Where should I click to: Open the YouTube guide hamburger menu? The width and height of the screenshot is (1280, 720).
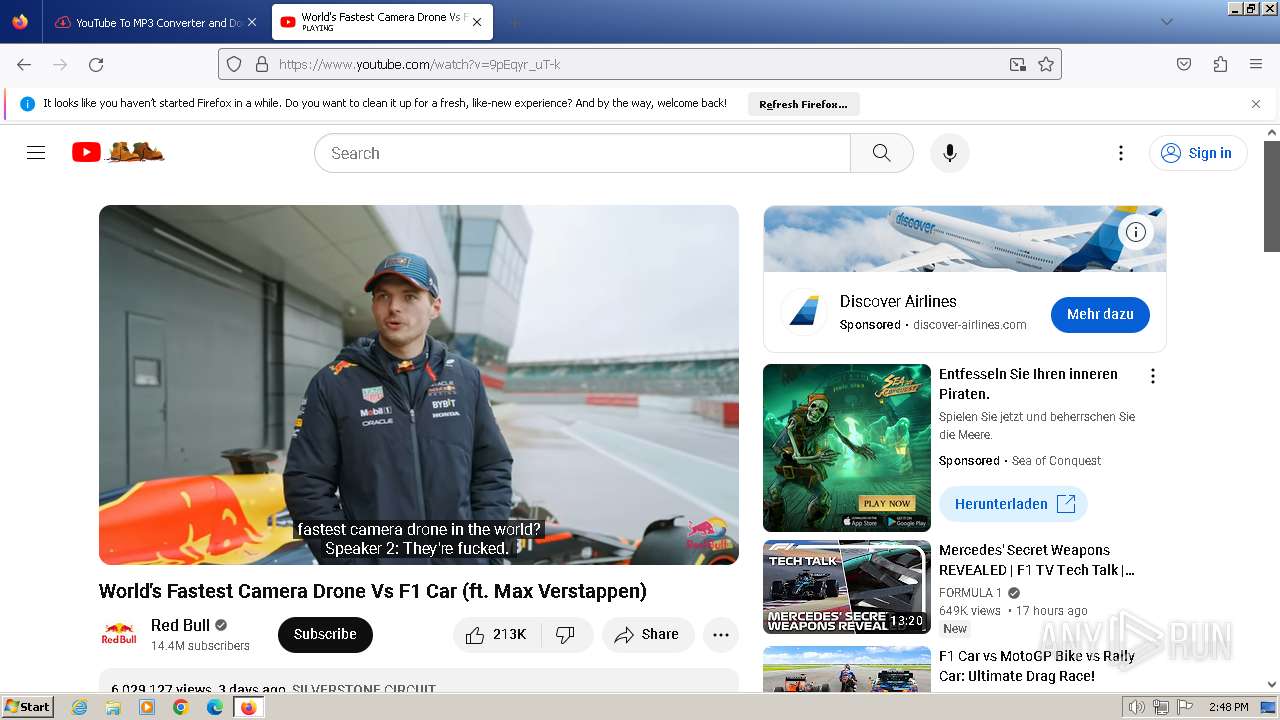click(36, 153)
